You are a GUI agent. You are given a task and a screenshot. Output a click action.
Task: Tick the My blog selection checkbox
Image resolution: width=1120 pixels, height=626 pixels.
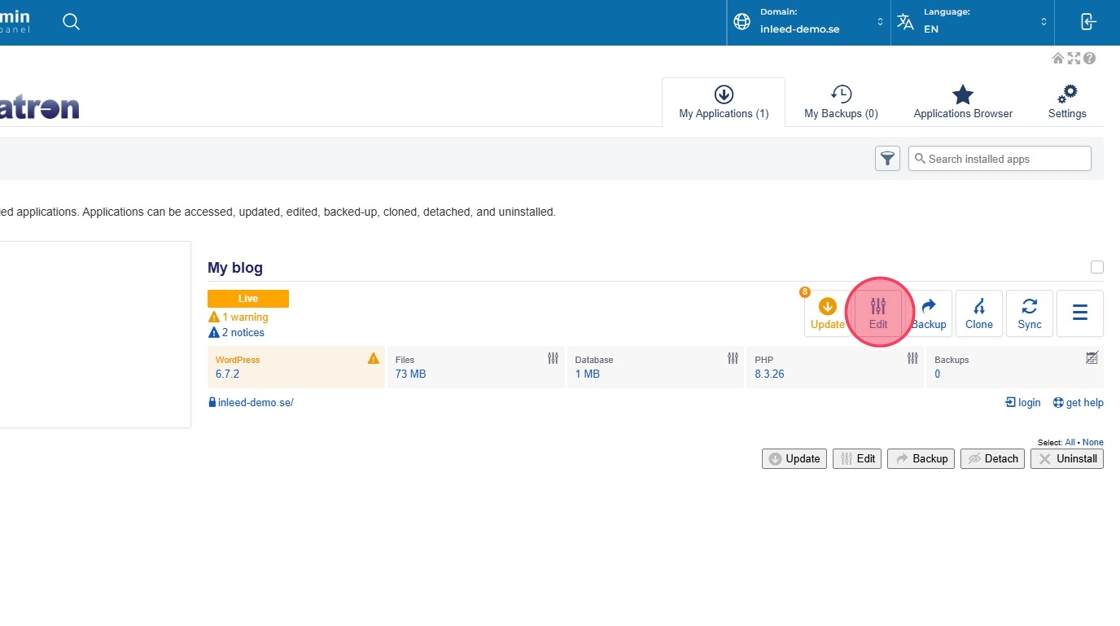[x=1097, y=267]
